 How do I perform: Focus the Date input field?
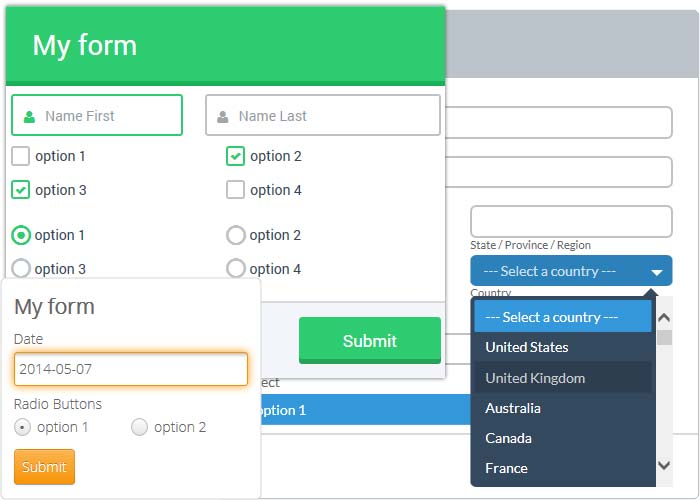pos(130,369)
